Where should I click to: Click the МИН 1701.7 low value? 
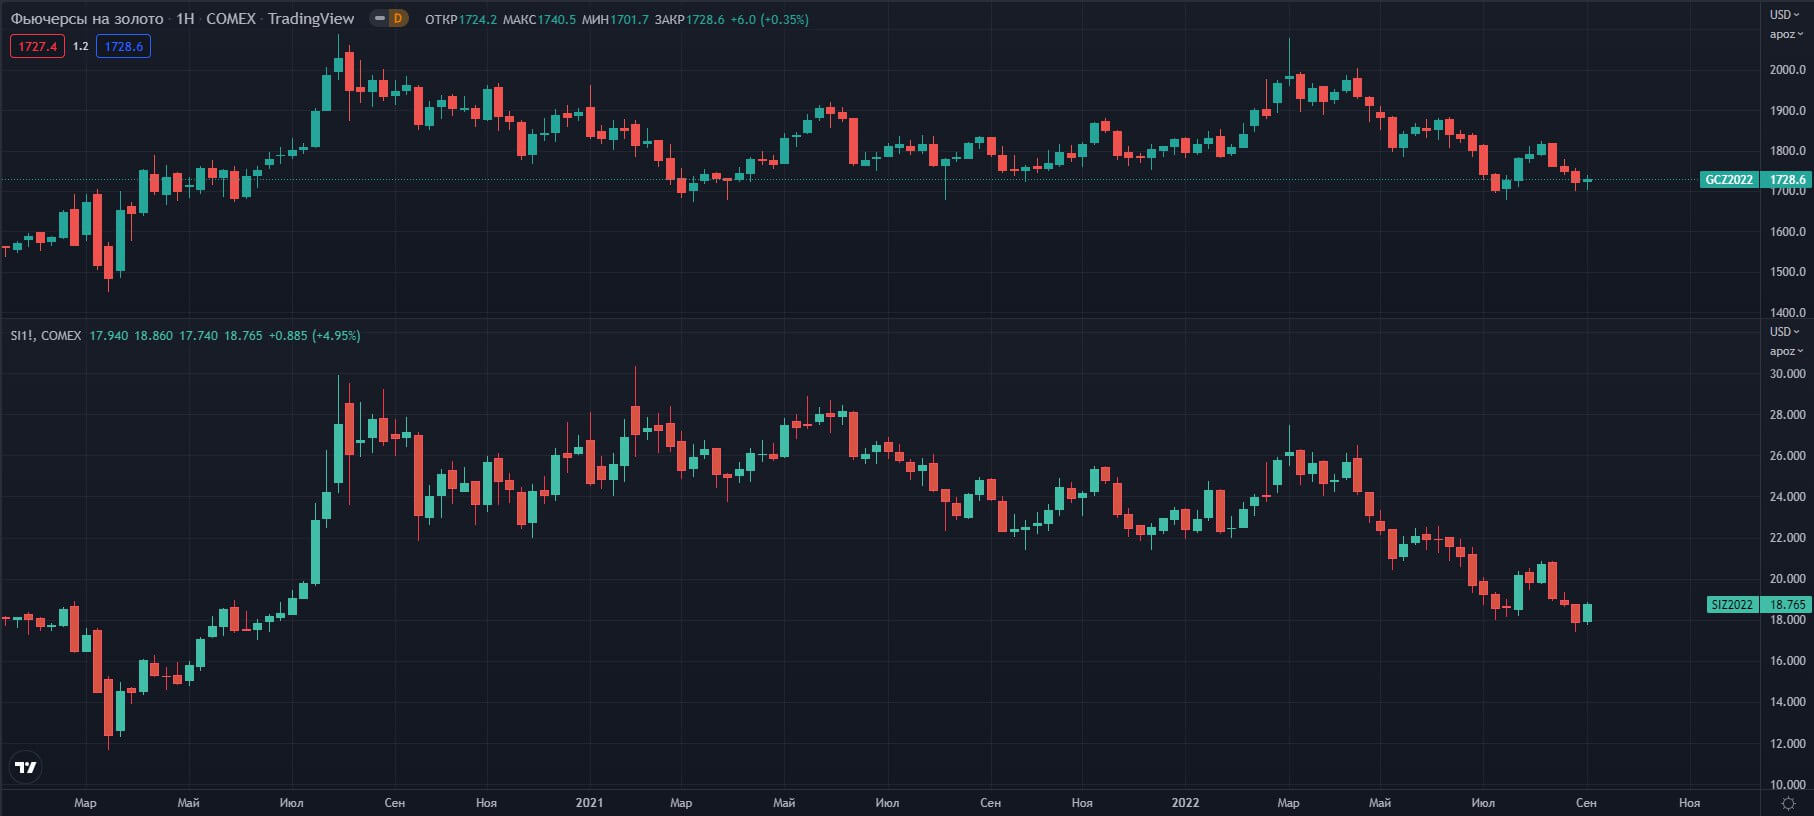[614, 19]
